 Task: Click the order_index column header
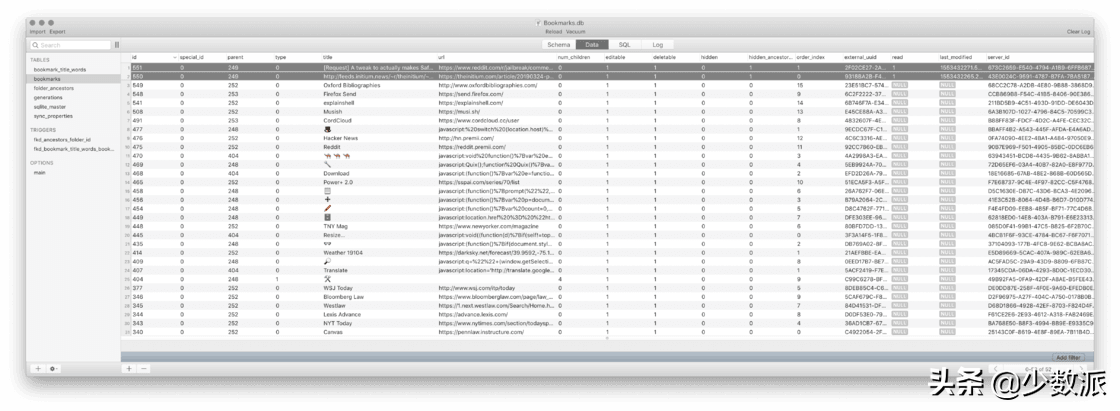811,56
